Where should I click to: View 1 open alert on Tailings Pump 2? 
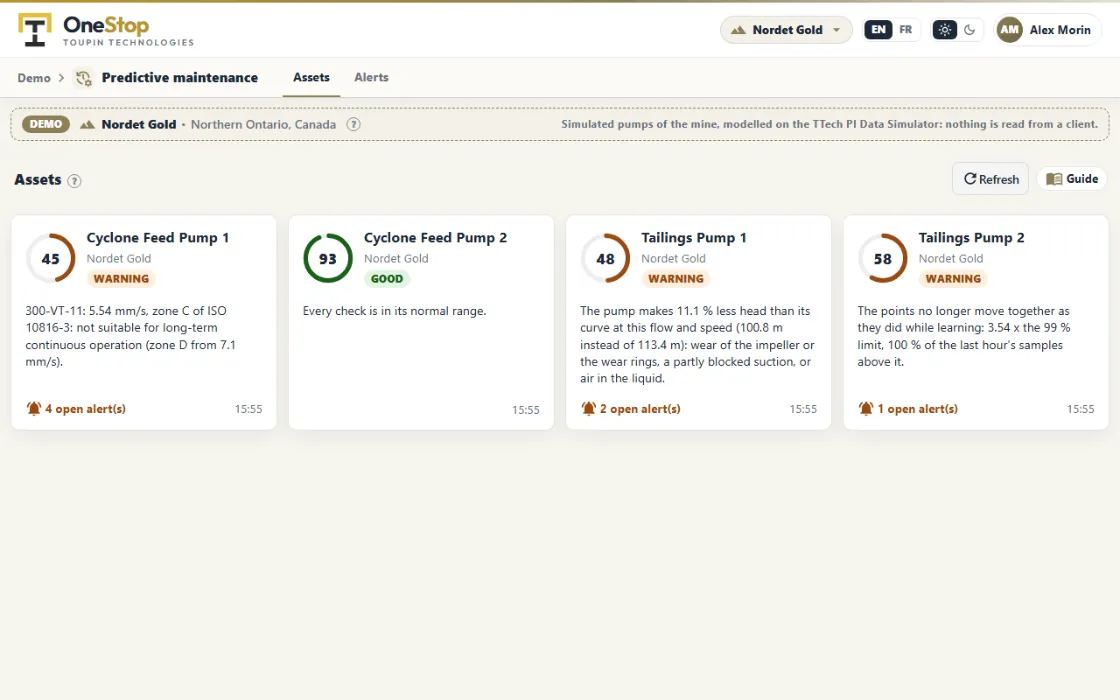pyautogui.click(x=908, y=409)
